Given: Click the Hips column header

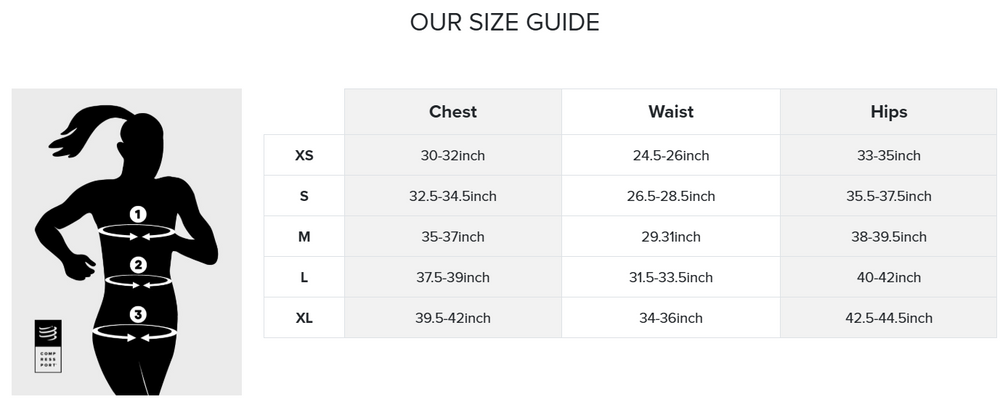Looking at the screenshot, I should pyautogui.click(x=888, y=112).
